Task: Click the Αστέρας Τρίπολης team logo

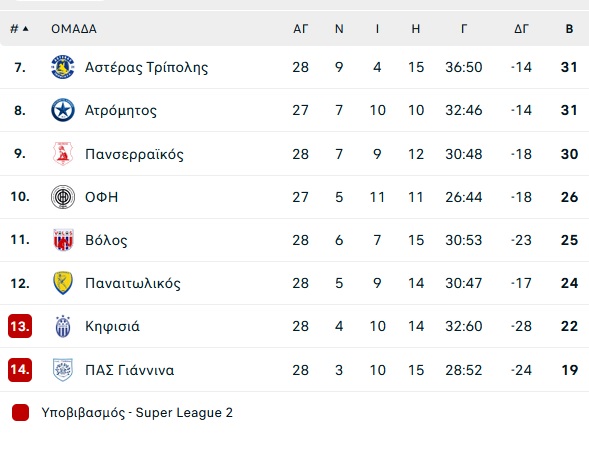Action: click(x=63, y=67)
